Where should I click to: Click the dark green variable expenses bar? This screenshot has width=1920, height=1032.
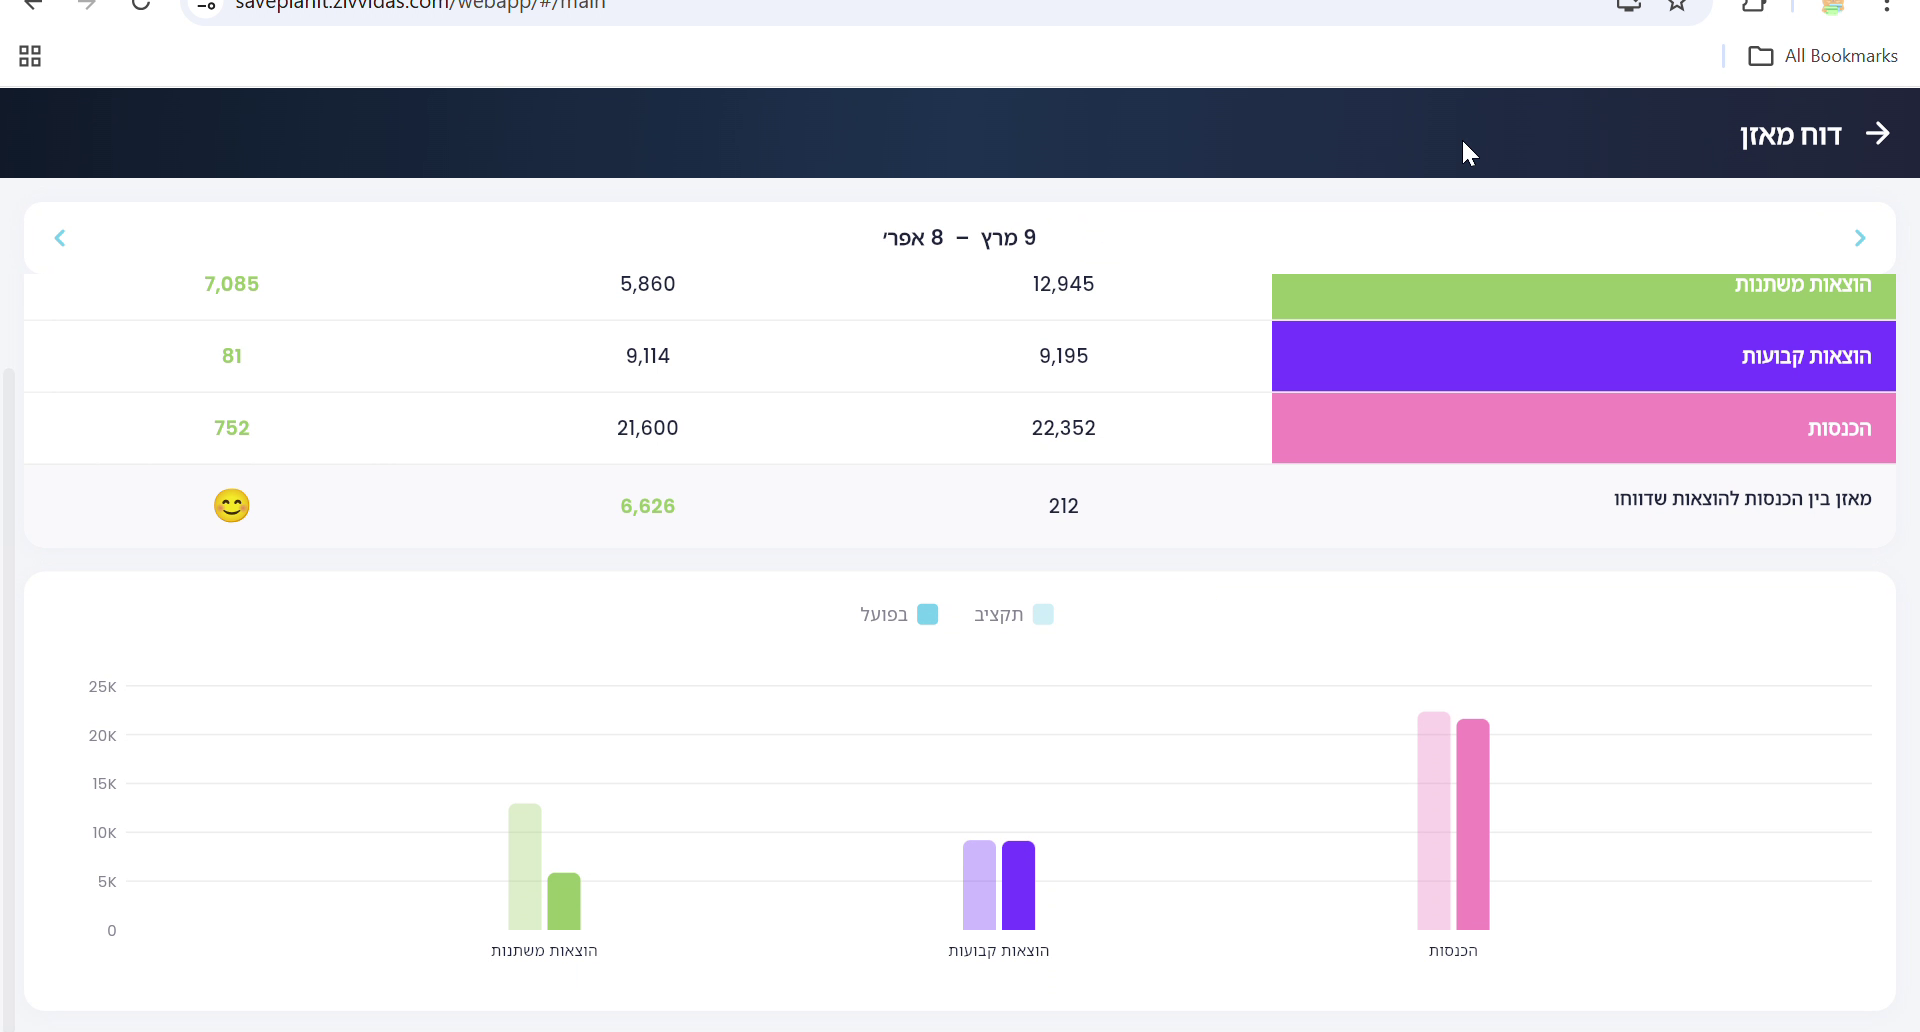[x=564, y=901]
